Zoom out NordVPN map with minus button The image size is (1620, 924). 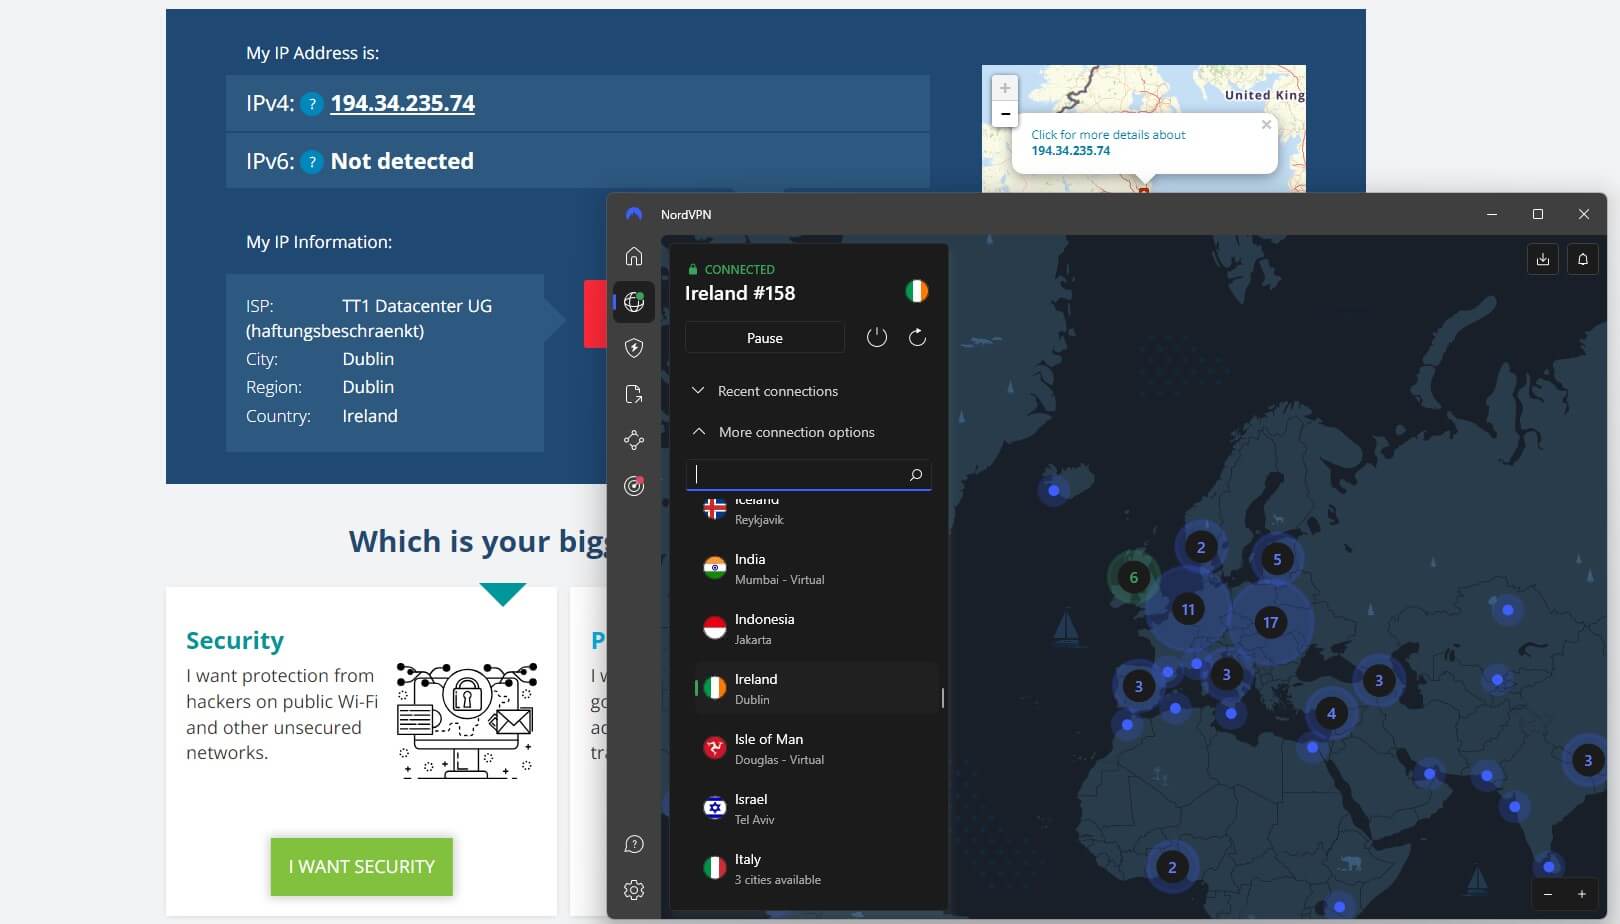(1548, 894)
